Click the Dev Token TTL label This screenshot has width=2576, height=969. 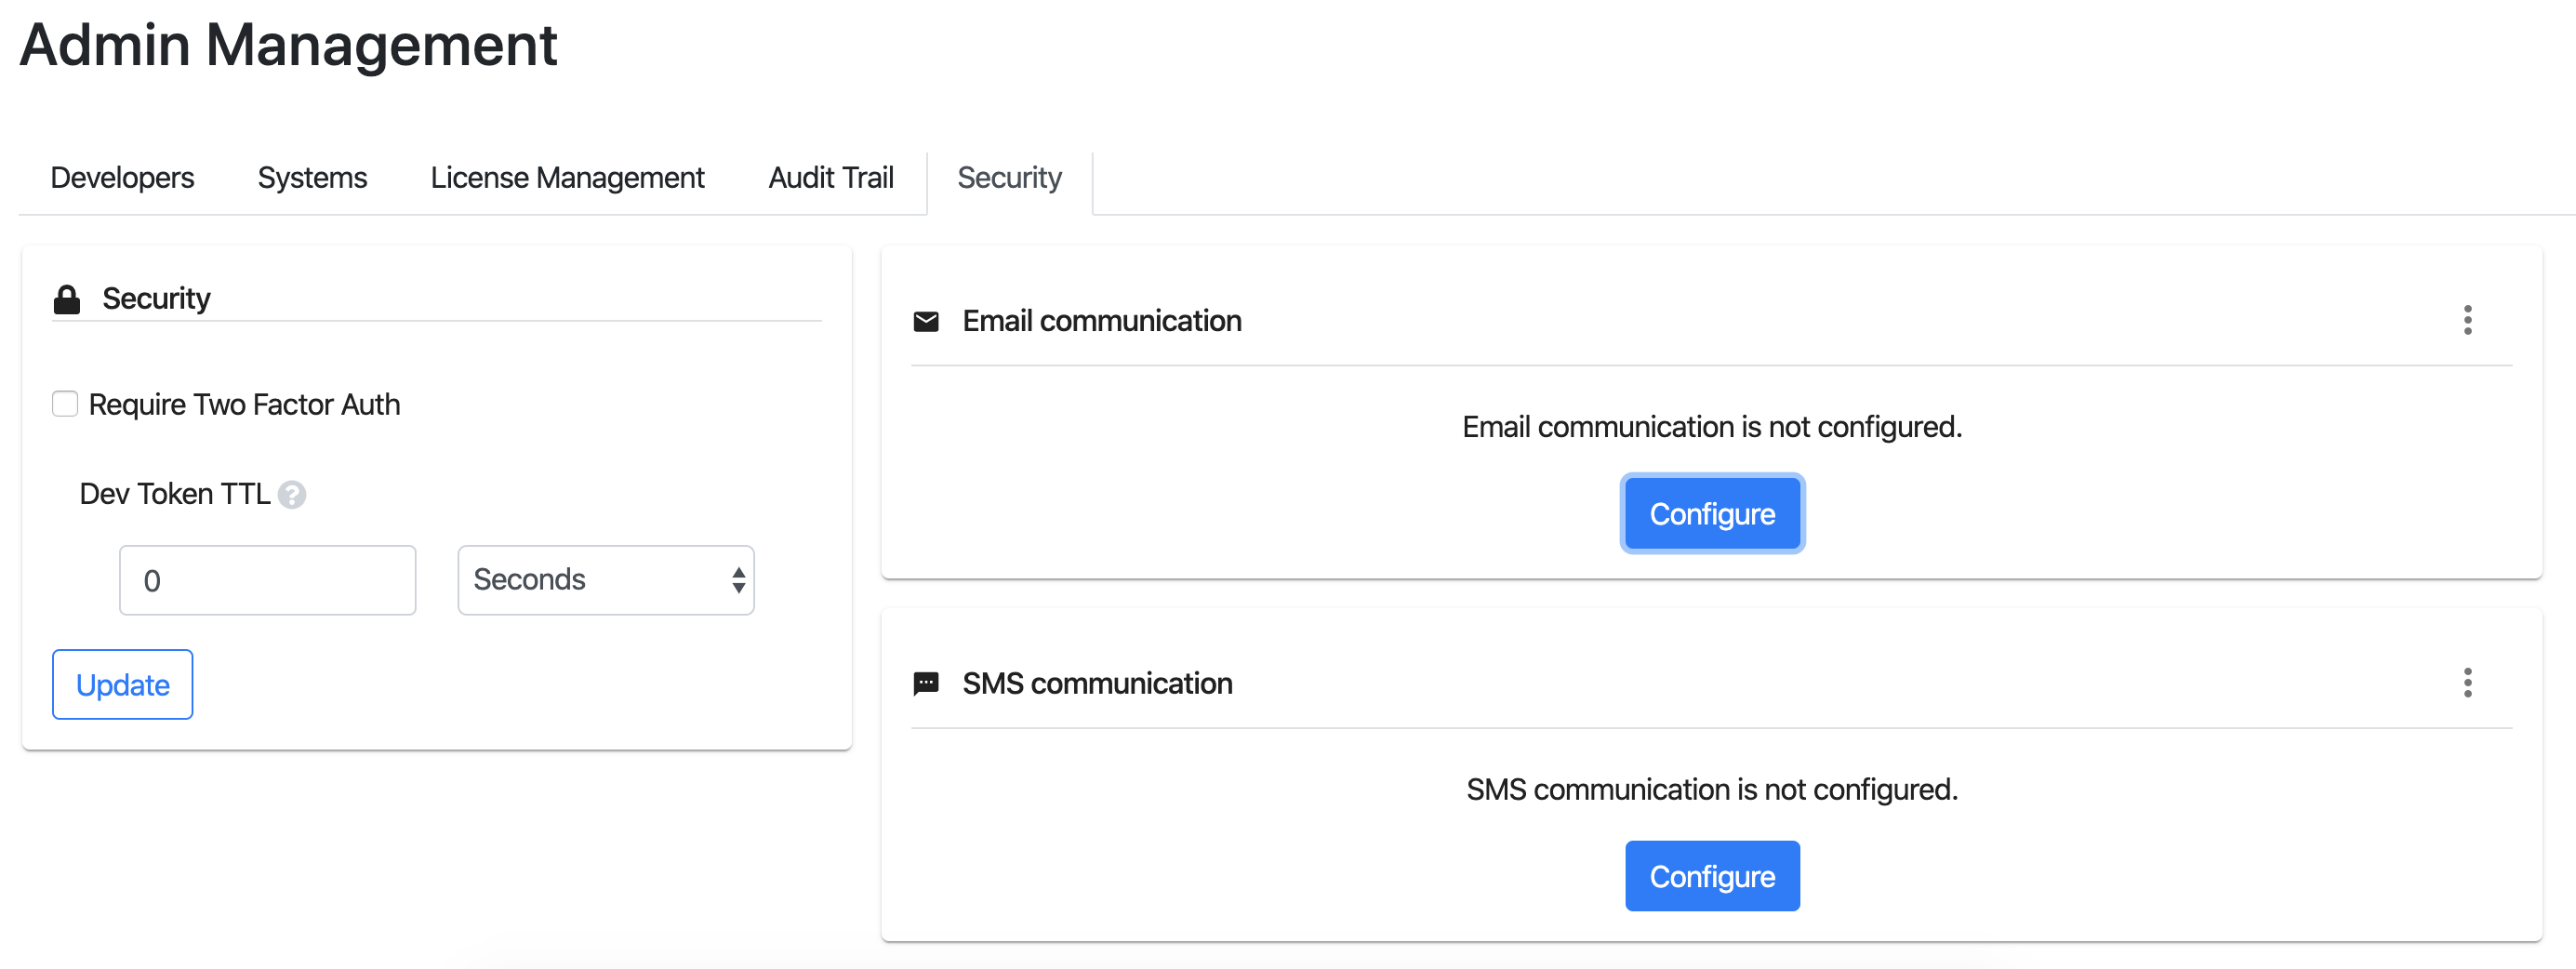[x=175, y=495]
